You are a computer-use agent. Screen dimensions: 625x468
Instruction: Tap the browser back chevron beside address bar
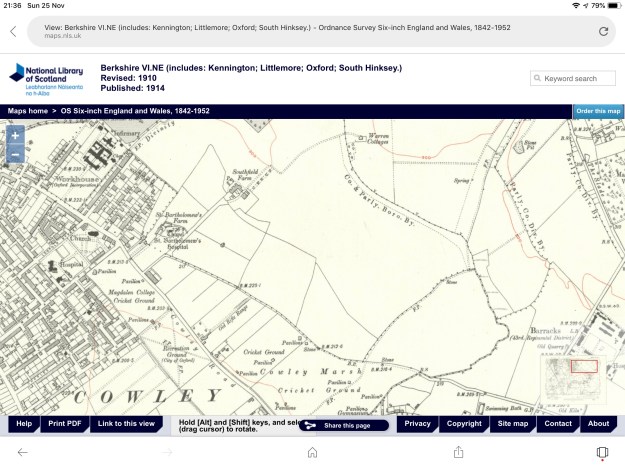pos(13,31)
